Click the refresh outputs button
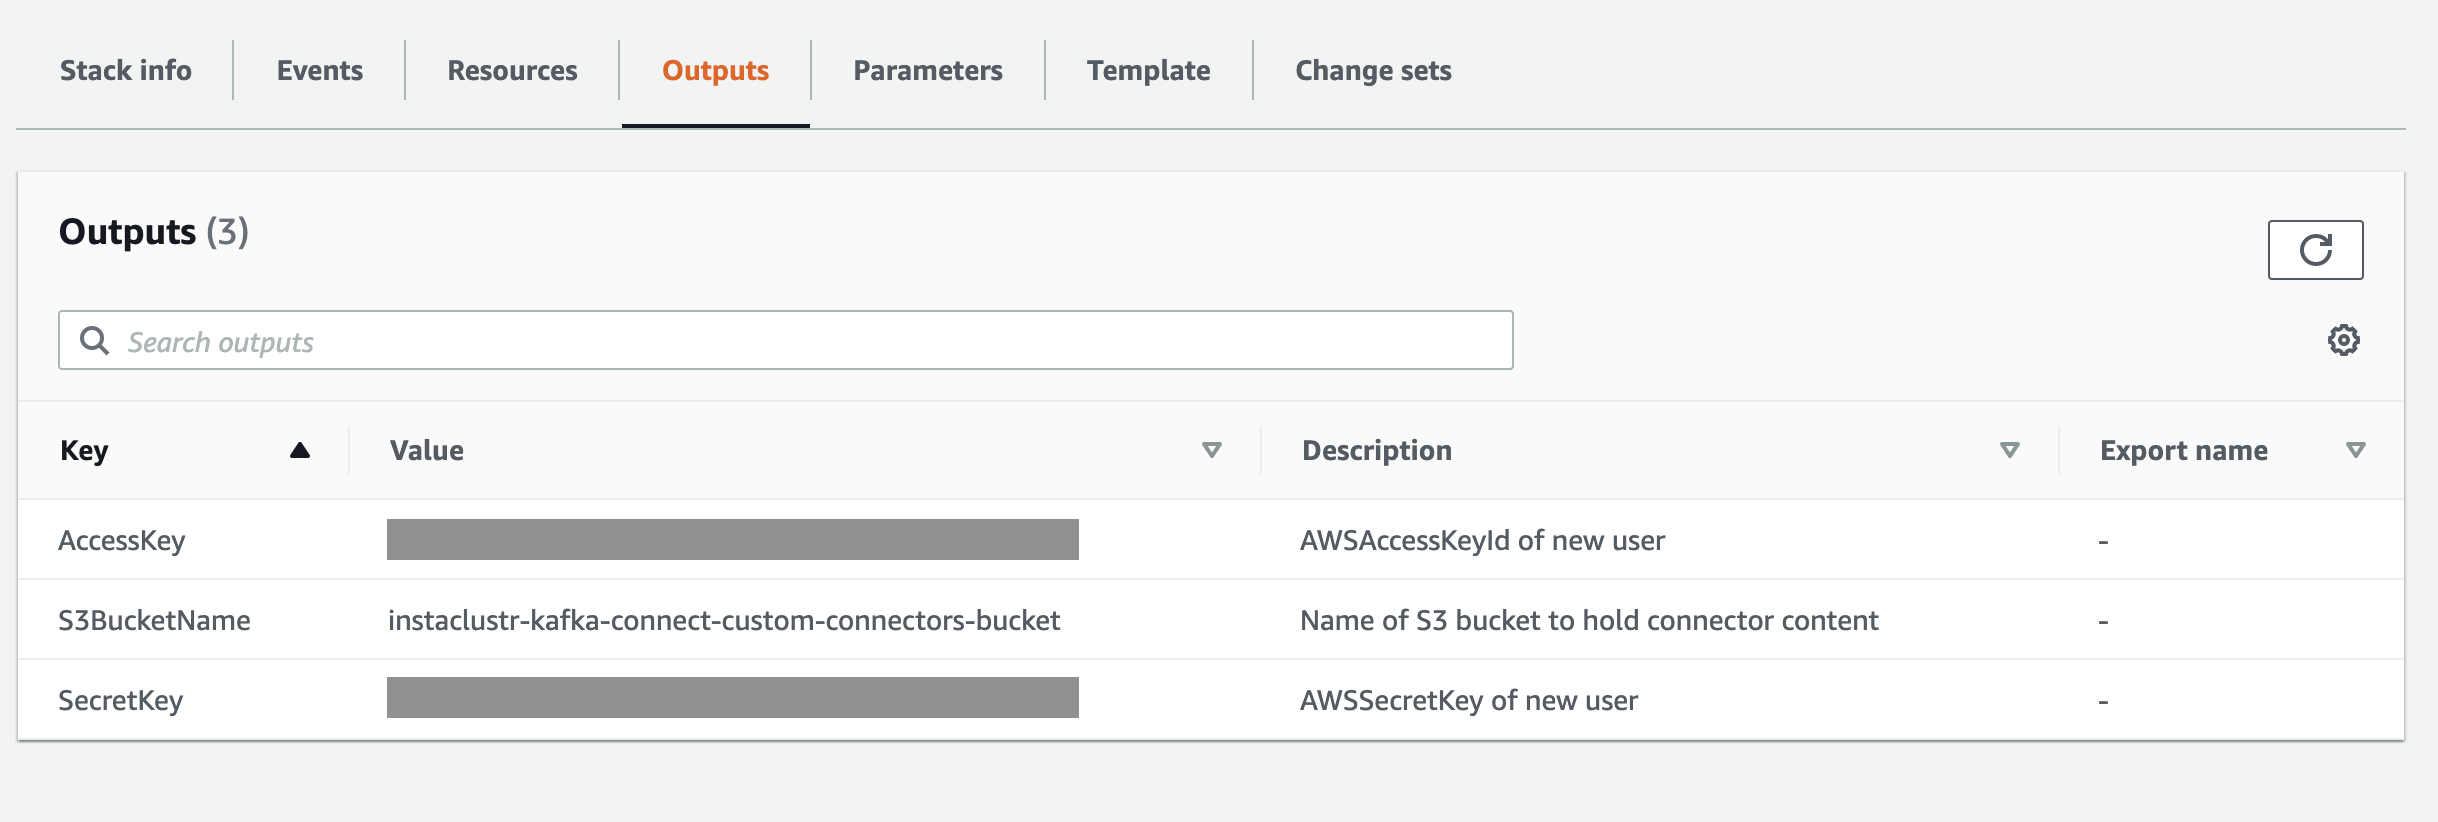This screenshot has height=822, width=2438. [x=2315, y=250]
